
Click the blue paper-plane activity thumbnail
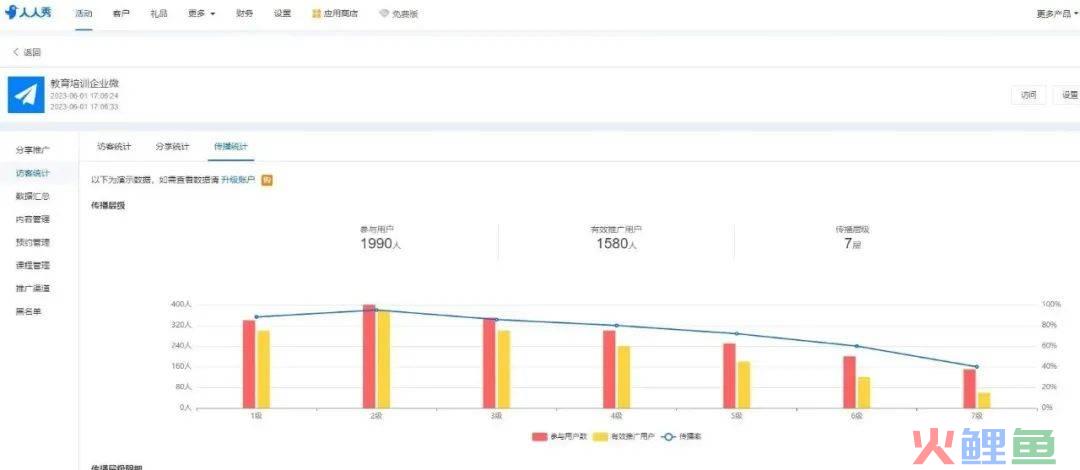[26, 95]
